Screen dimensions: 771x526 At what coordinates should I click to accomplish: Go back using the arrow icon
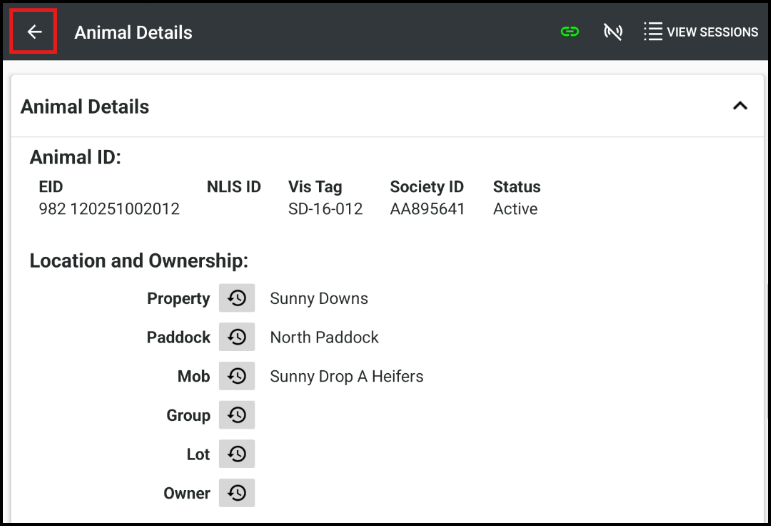click(x=34, y=32)
